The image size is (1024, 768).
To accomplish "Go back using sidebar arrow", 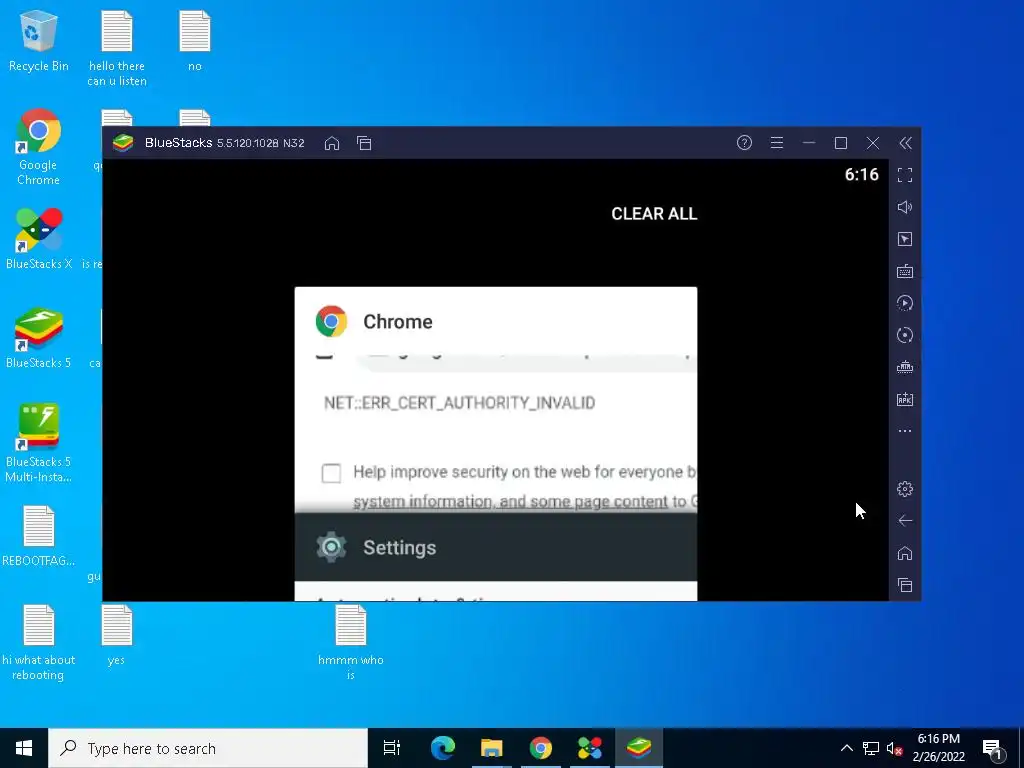I will pos(904,520).
